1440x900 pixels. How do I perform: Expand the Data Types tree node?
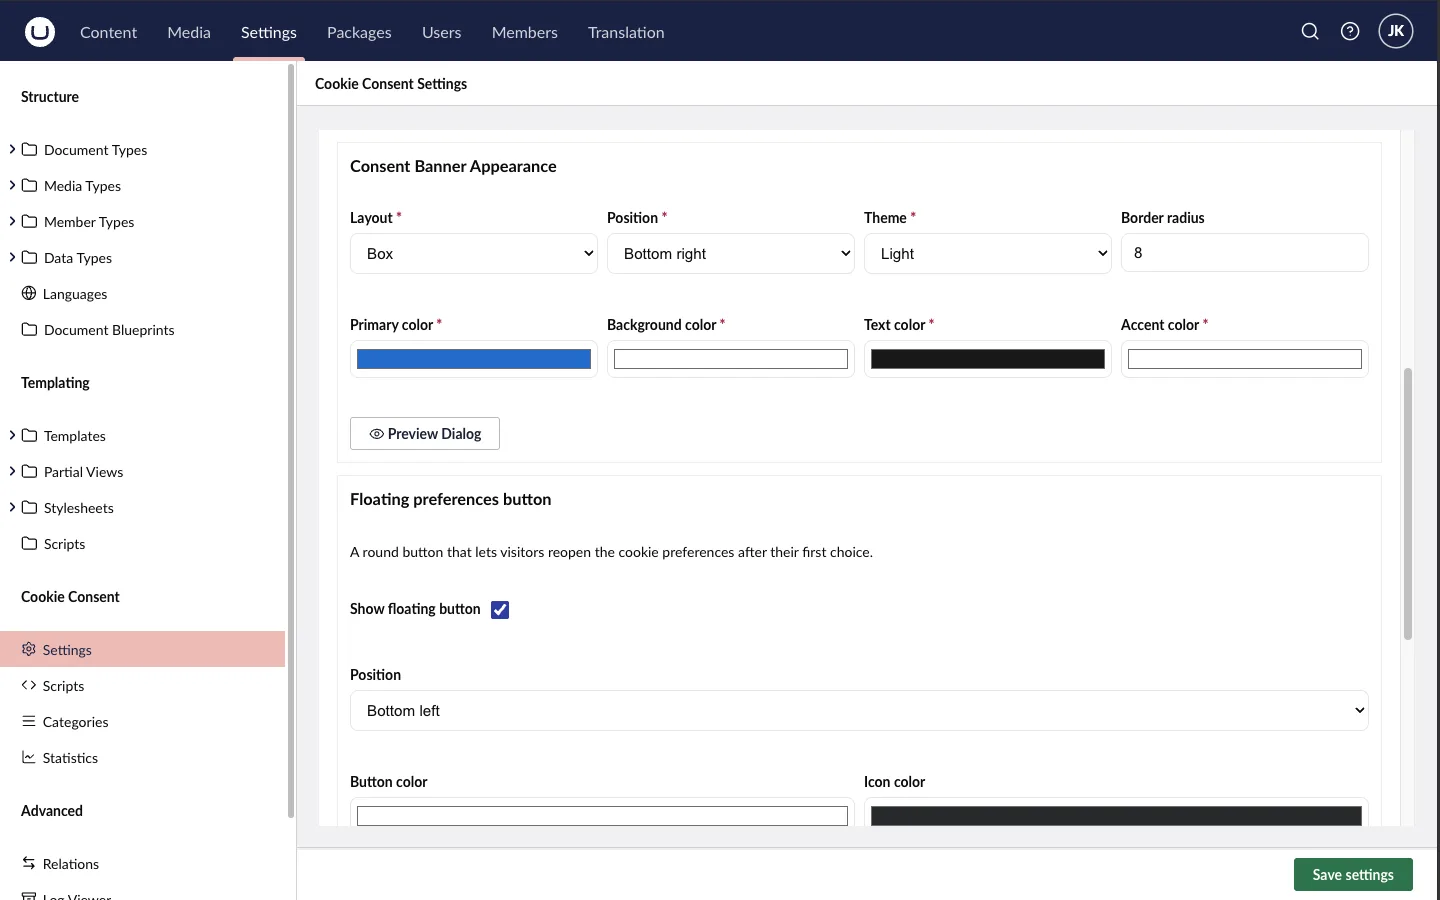(12, 257)
